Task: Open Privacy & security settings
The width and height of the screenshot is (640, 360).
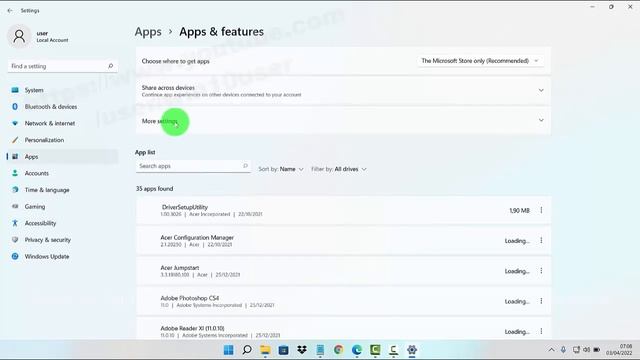Action: point(47,240)
